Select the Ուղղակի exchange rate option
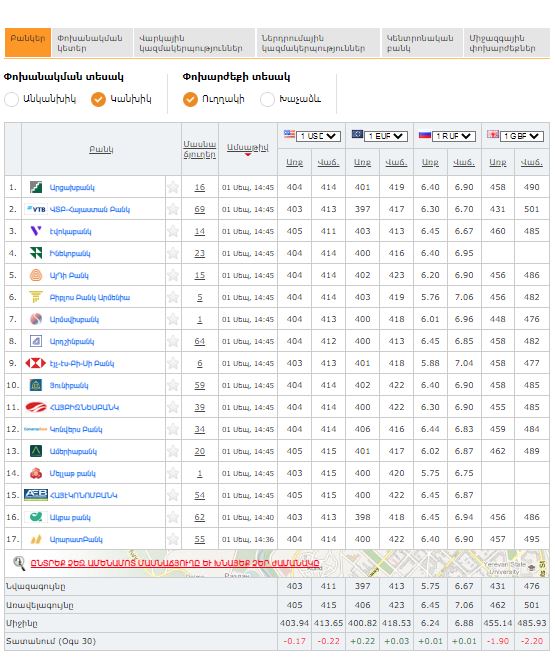The height and width of the screenshot is (665, 555). (190, 99)
